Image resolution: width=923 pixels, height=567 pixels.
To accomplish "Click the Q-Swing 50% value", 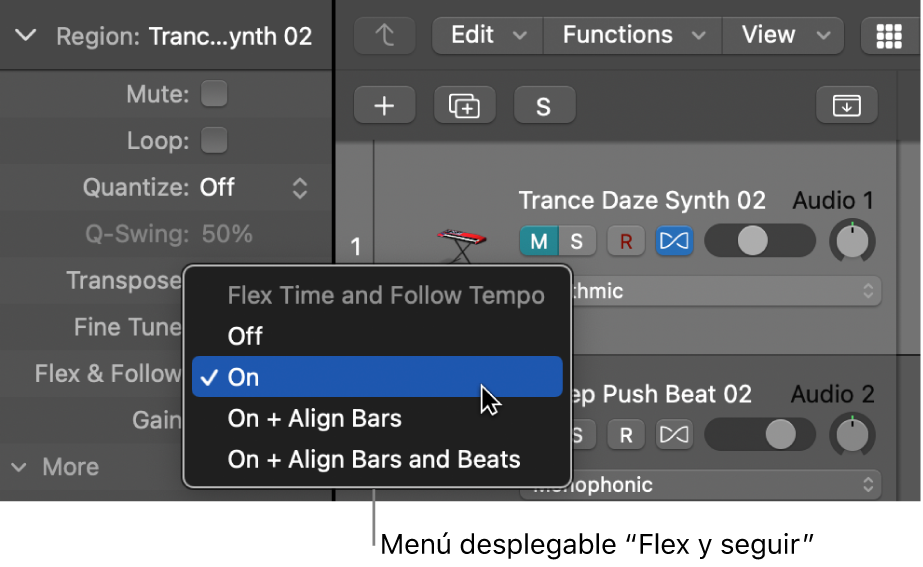I will pyautogui.click(x=227, y=234).
